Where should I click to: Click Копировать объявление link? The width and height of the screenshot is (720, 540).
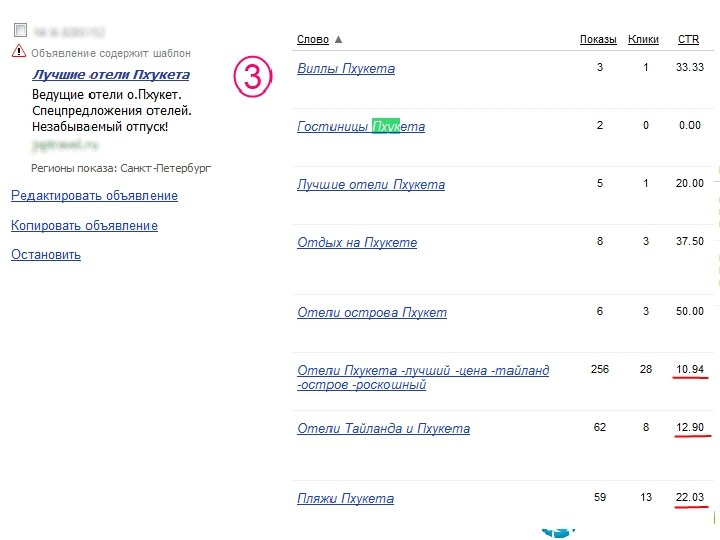point(84,226)
